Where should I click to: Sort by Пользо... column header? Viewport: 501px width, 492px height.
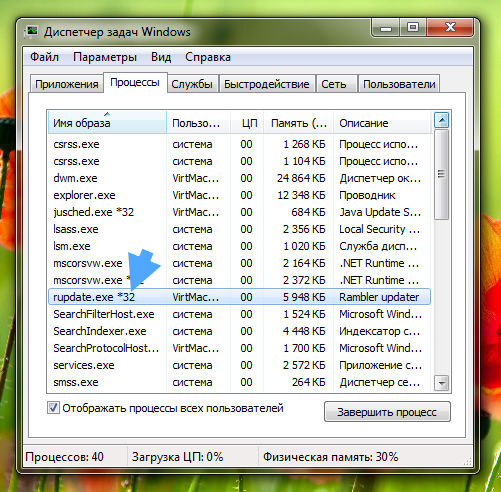(x=198, y=123)
